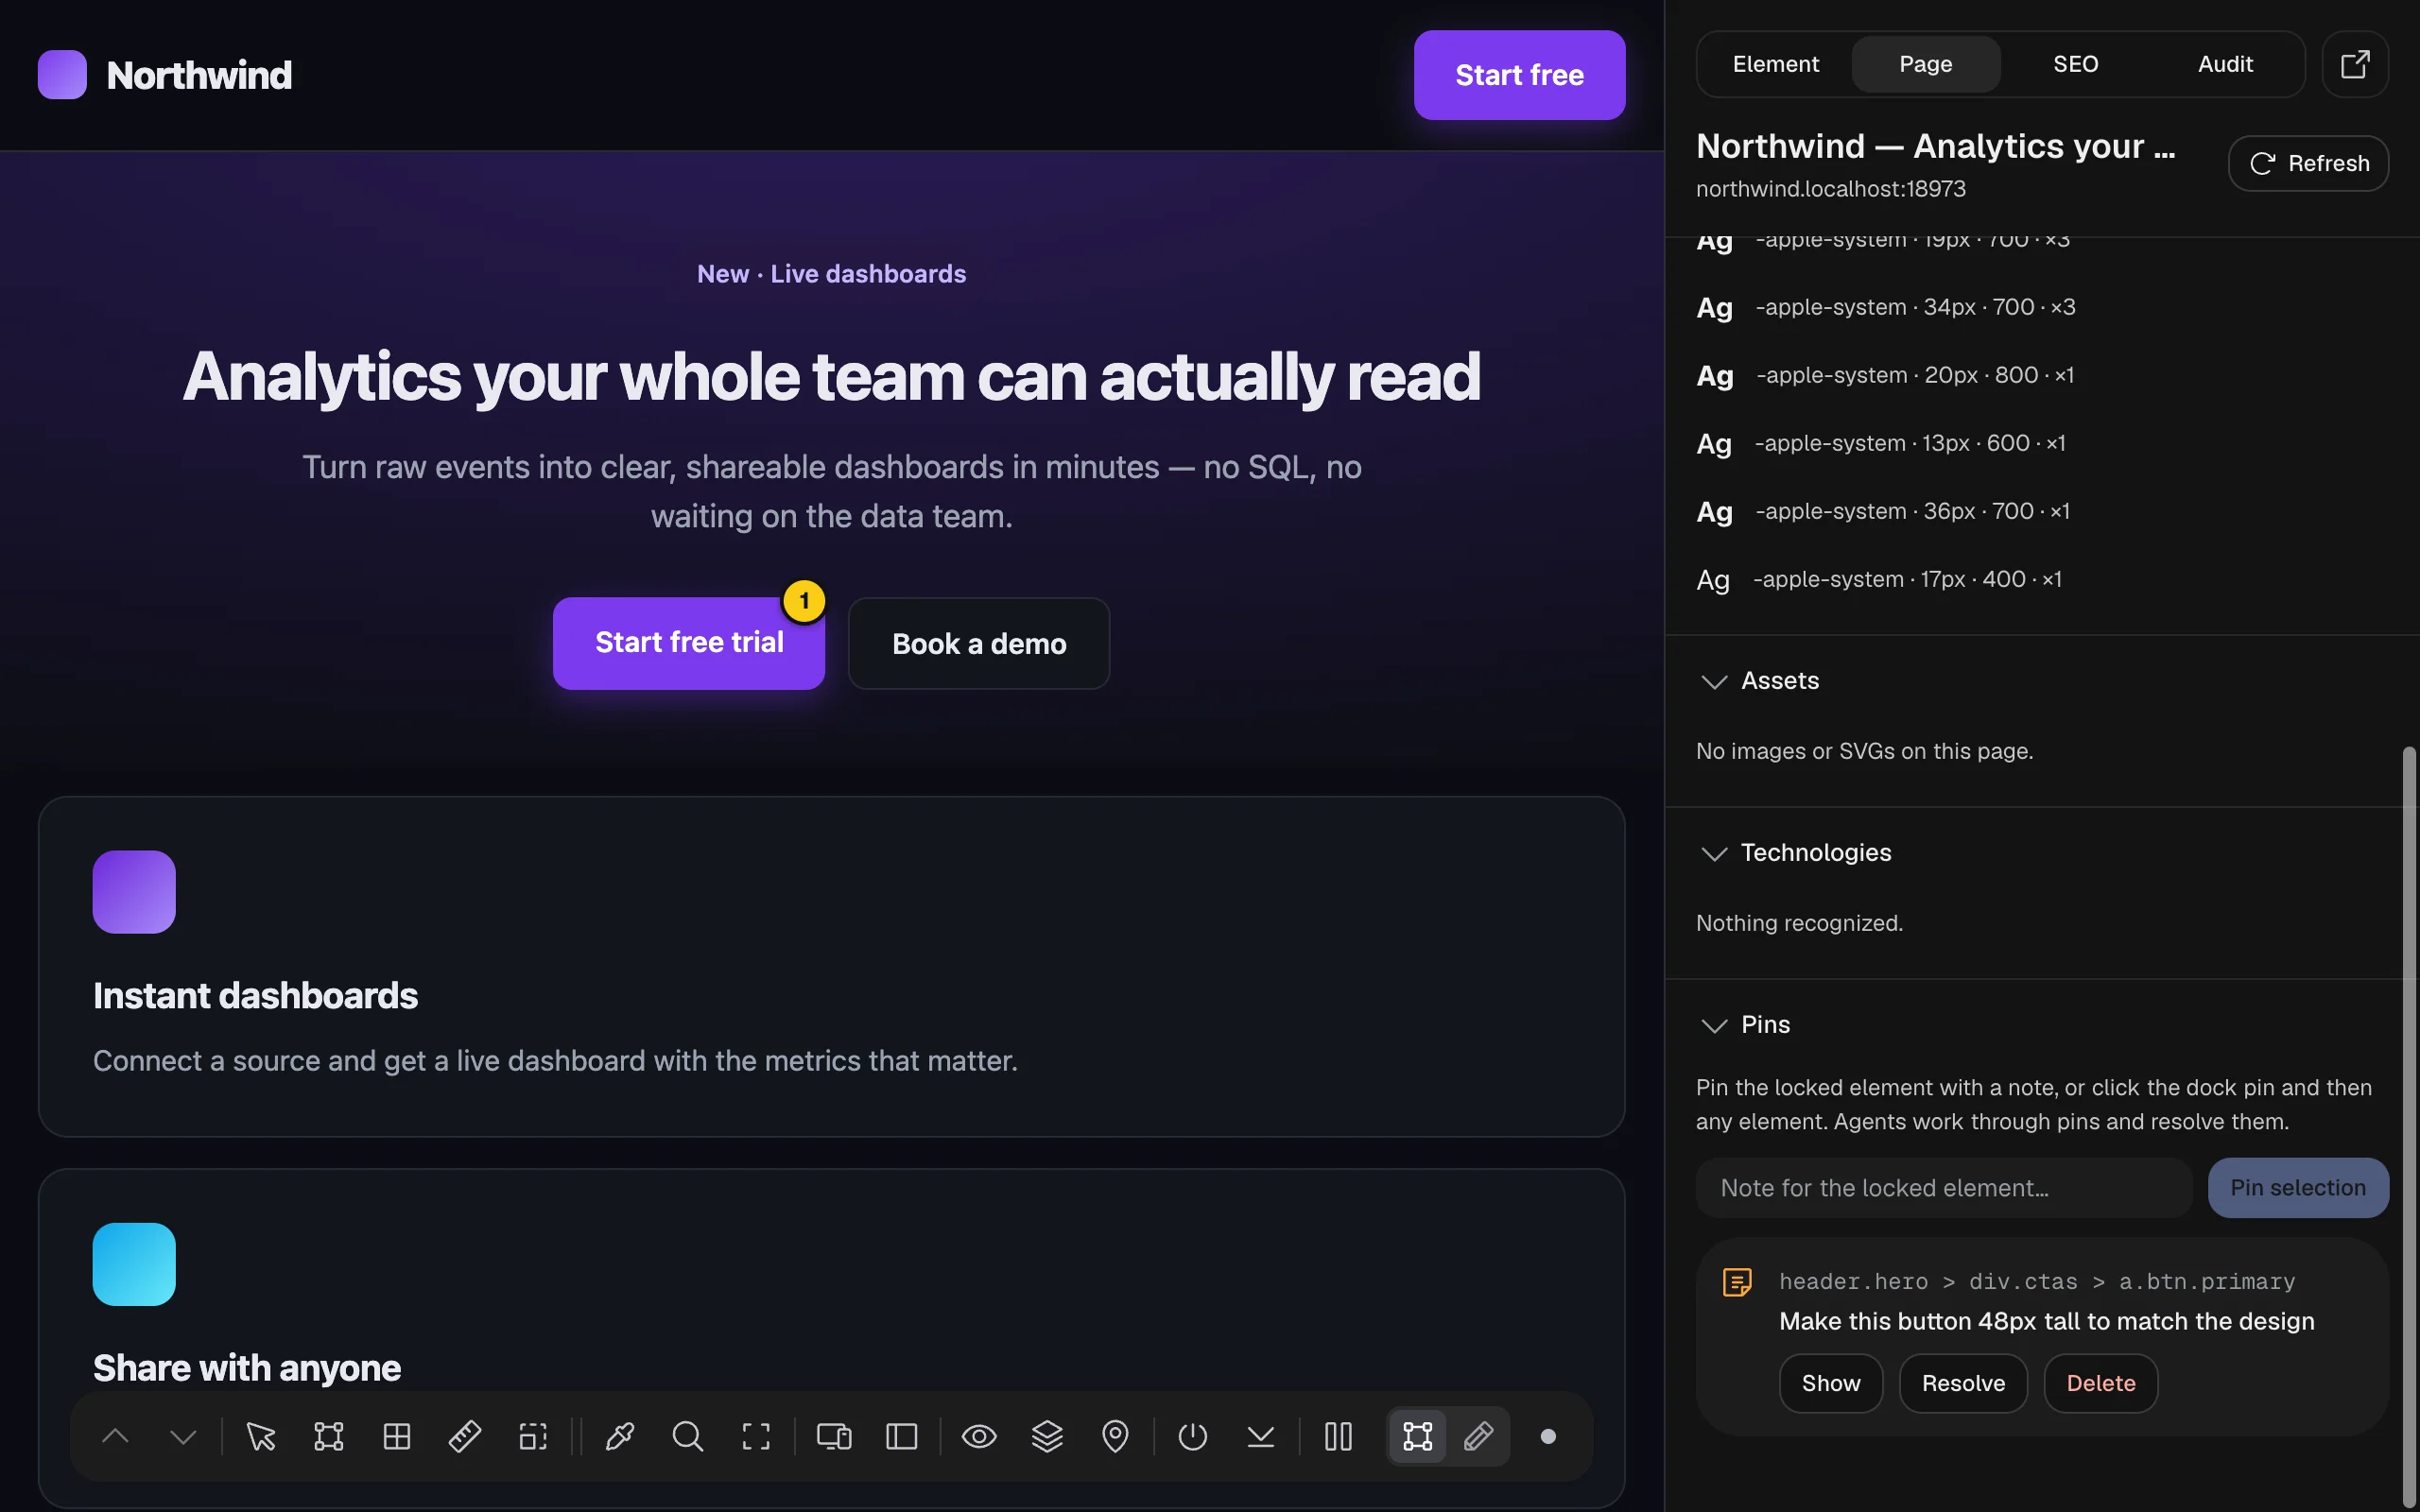The image size is (2420, 1512).
Task: Click the status dot at dock end
Action: coord(1548,1437)
